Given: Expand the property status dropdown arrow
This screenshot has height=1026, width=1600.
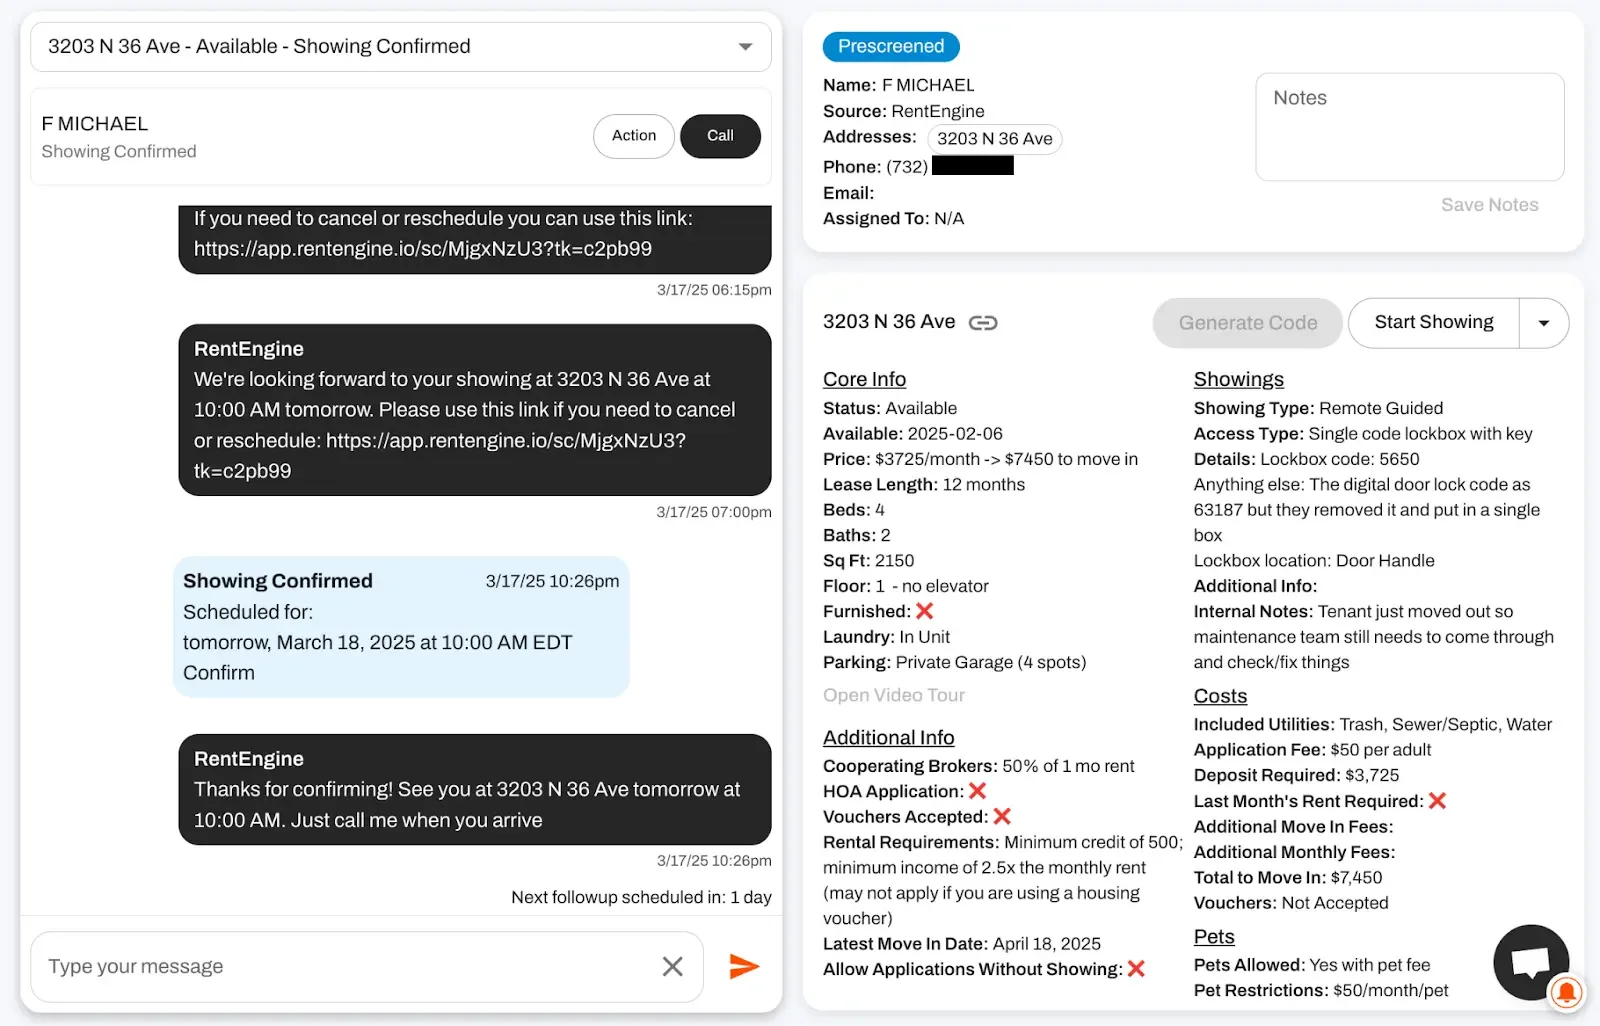Looking at the screenshot, I should 745,47.
